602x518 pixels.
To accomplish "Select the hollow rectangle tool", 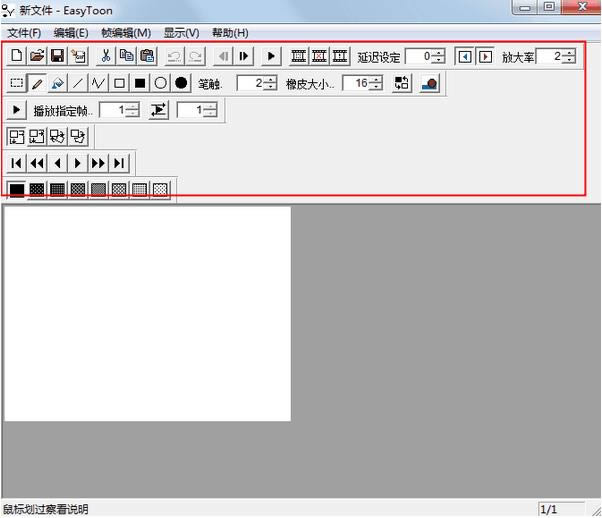I will tap(119, 83).
